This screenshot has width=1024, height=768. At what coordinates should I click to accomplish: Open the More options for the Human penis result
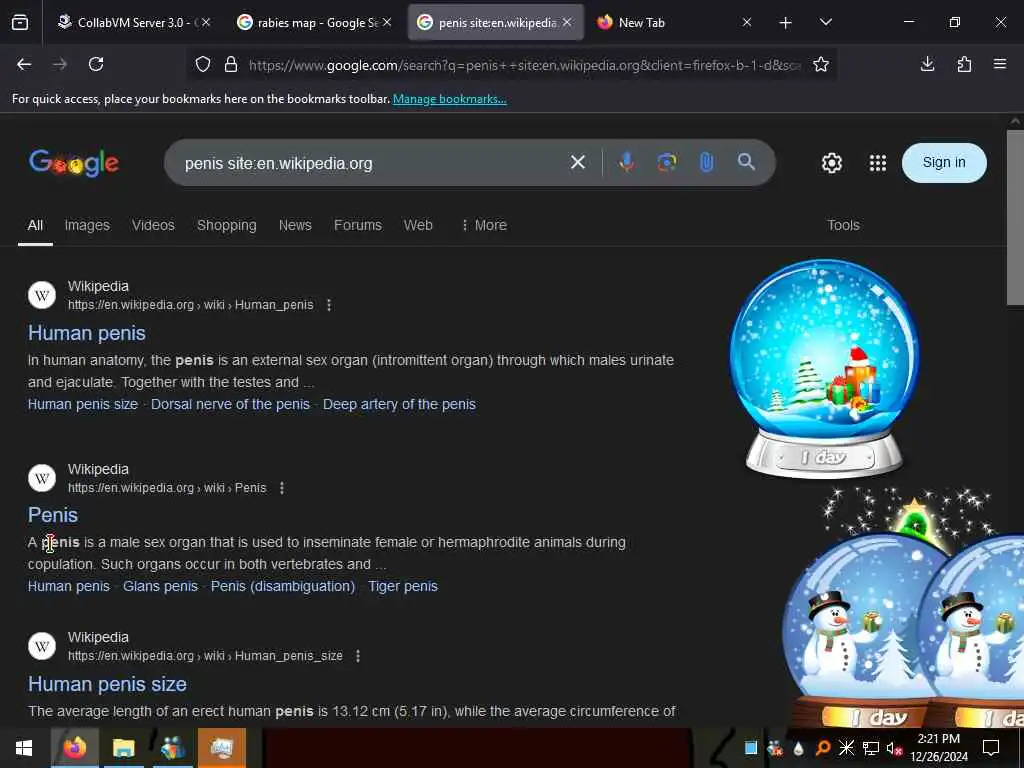[329, 305]
